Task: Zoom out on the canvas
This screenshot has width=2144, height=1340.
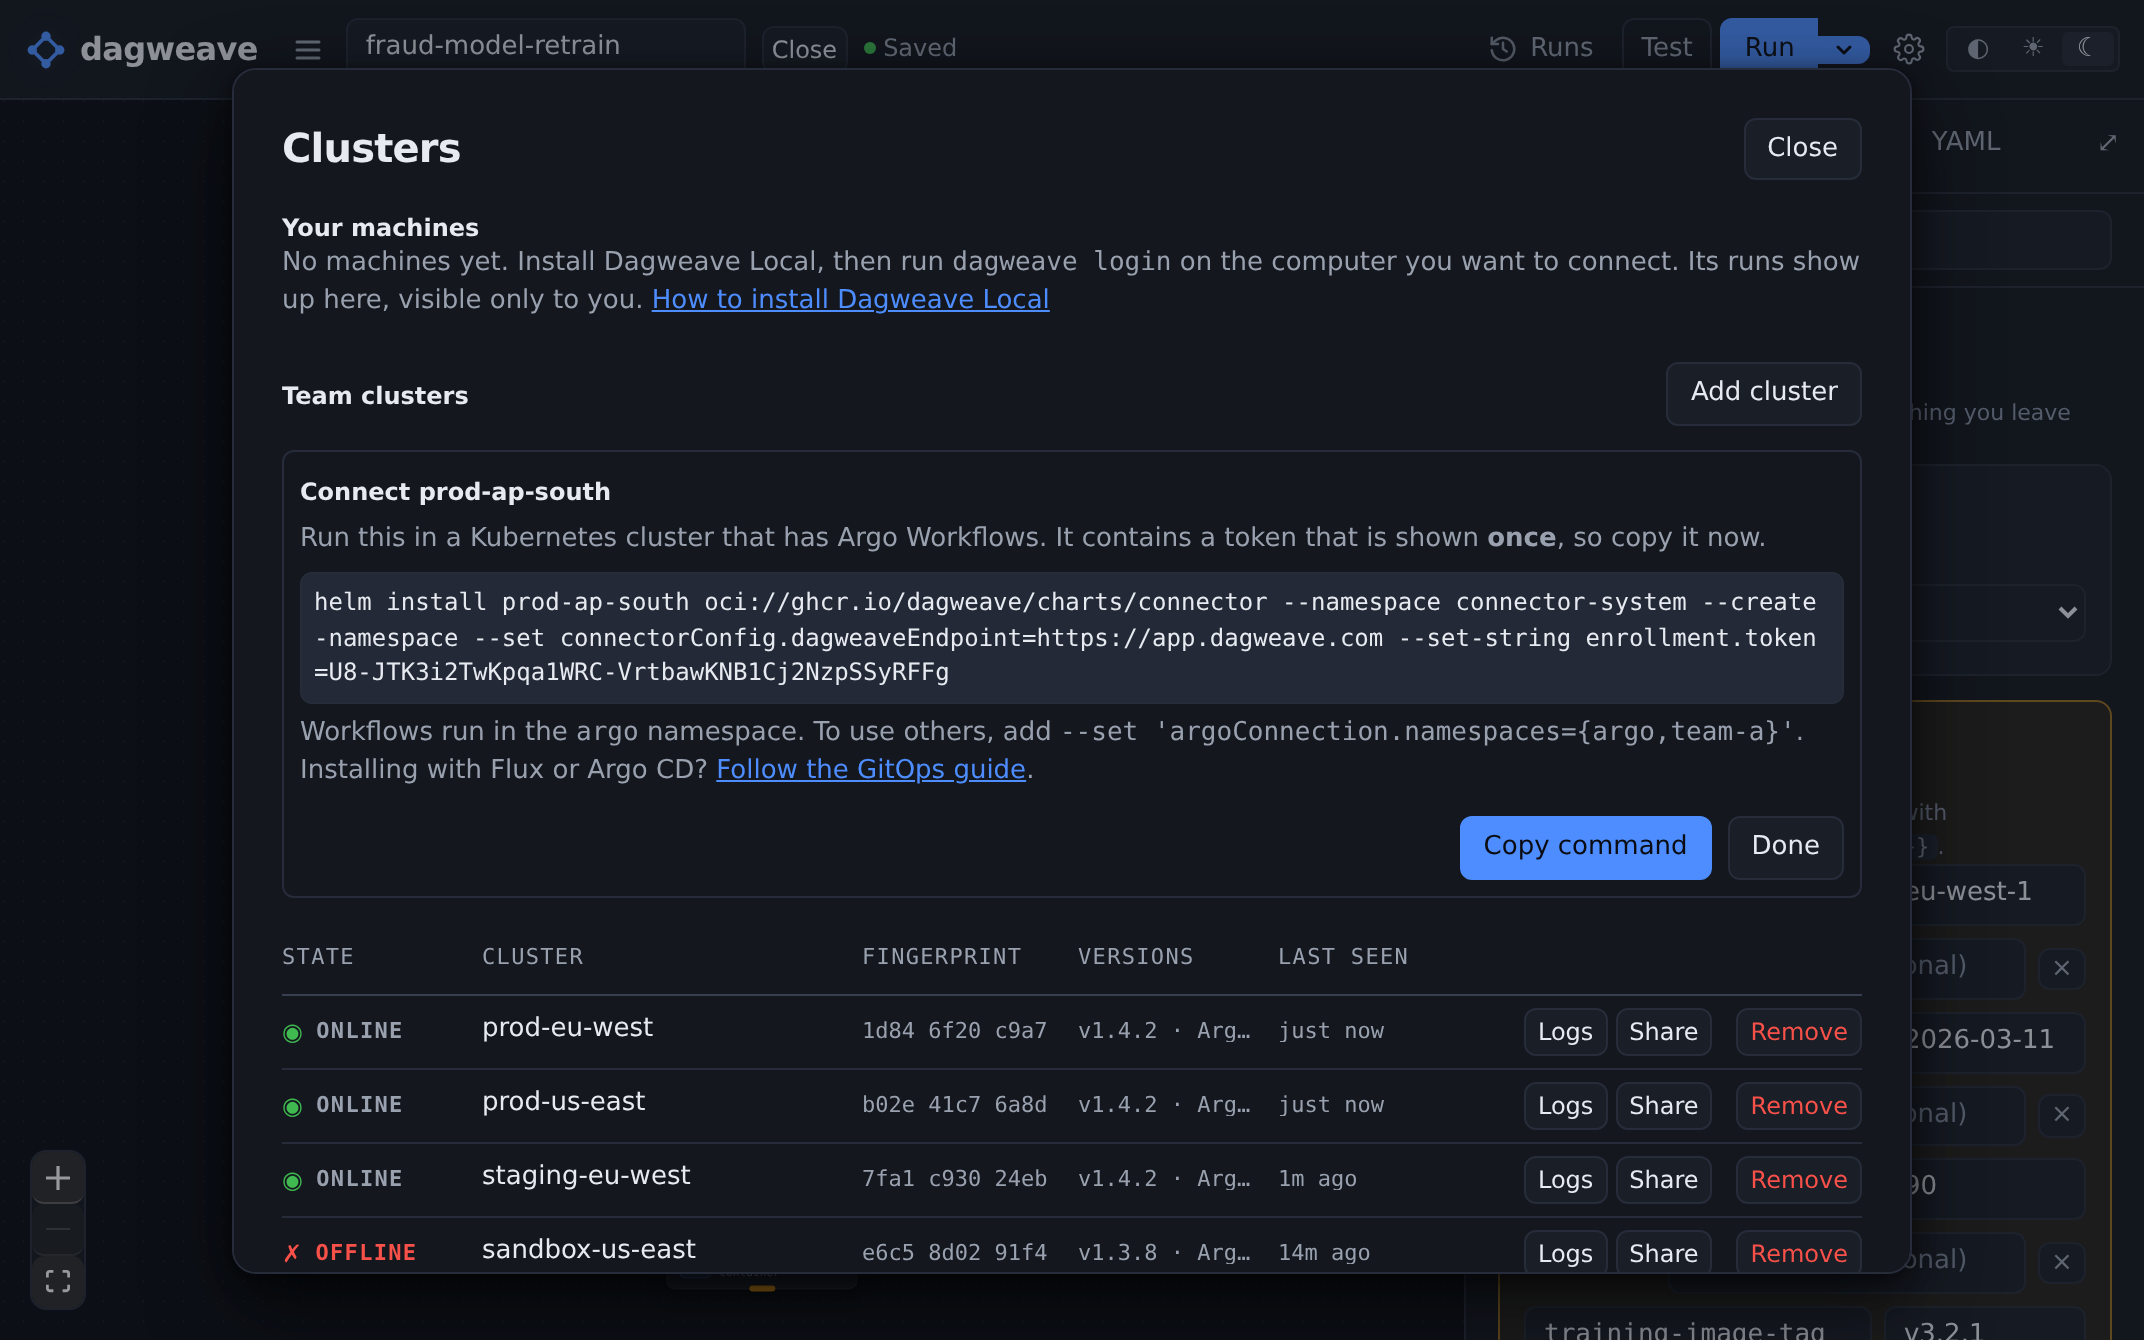Action: (58, 1229)
